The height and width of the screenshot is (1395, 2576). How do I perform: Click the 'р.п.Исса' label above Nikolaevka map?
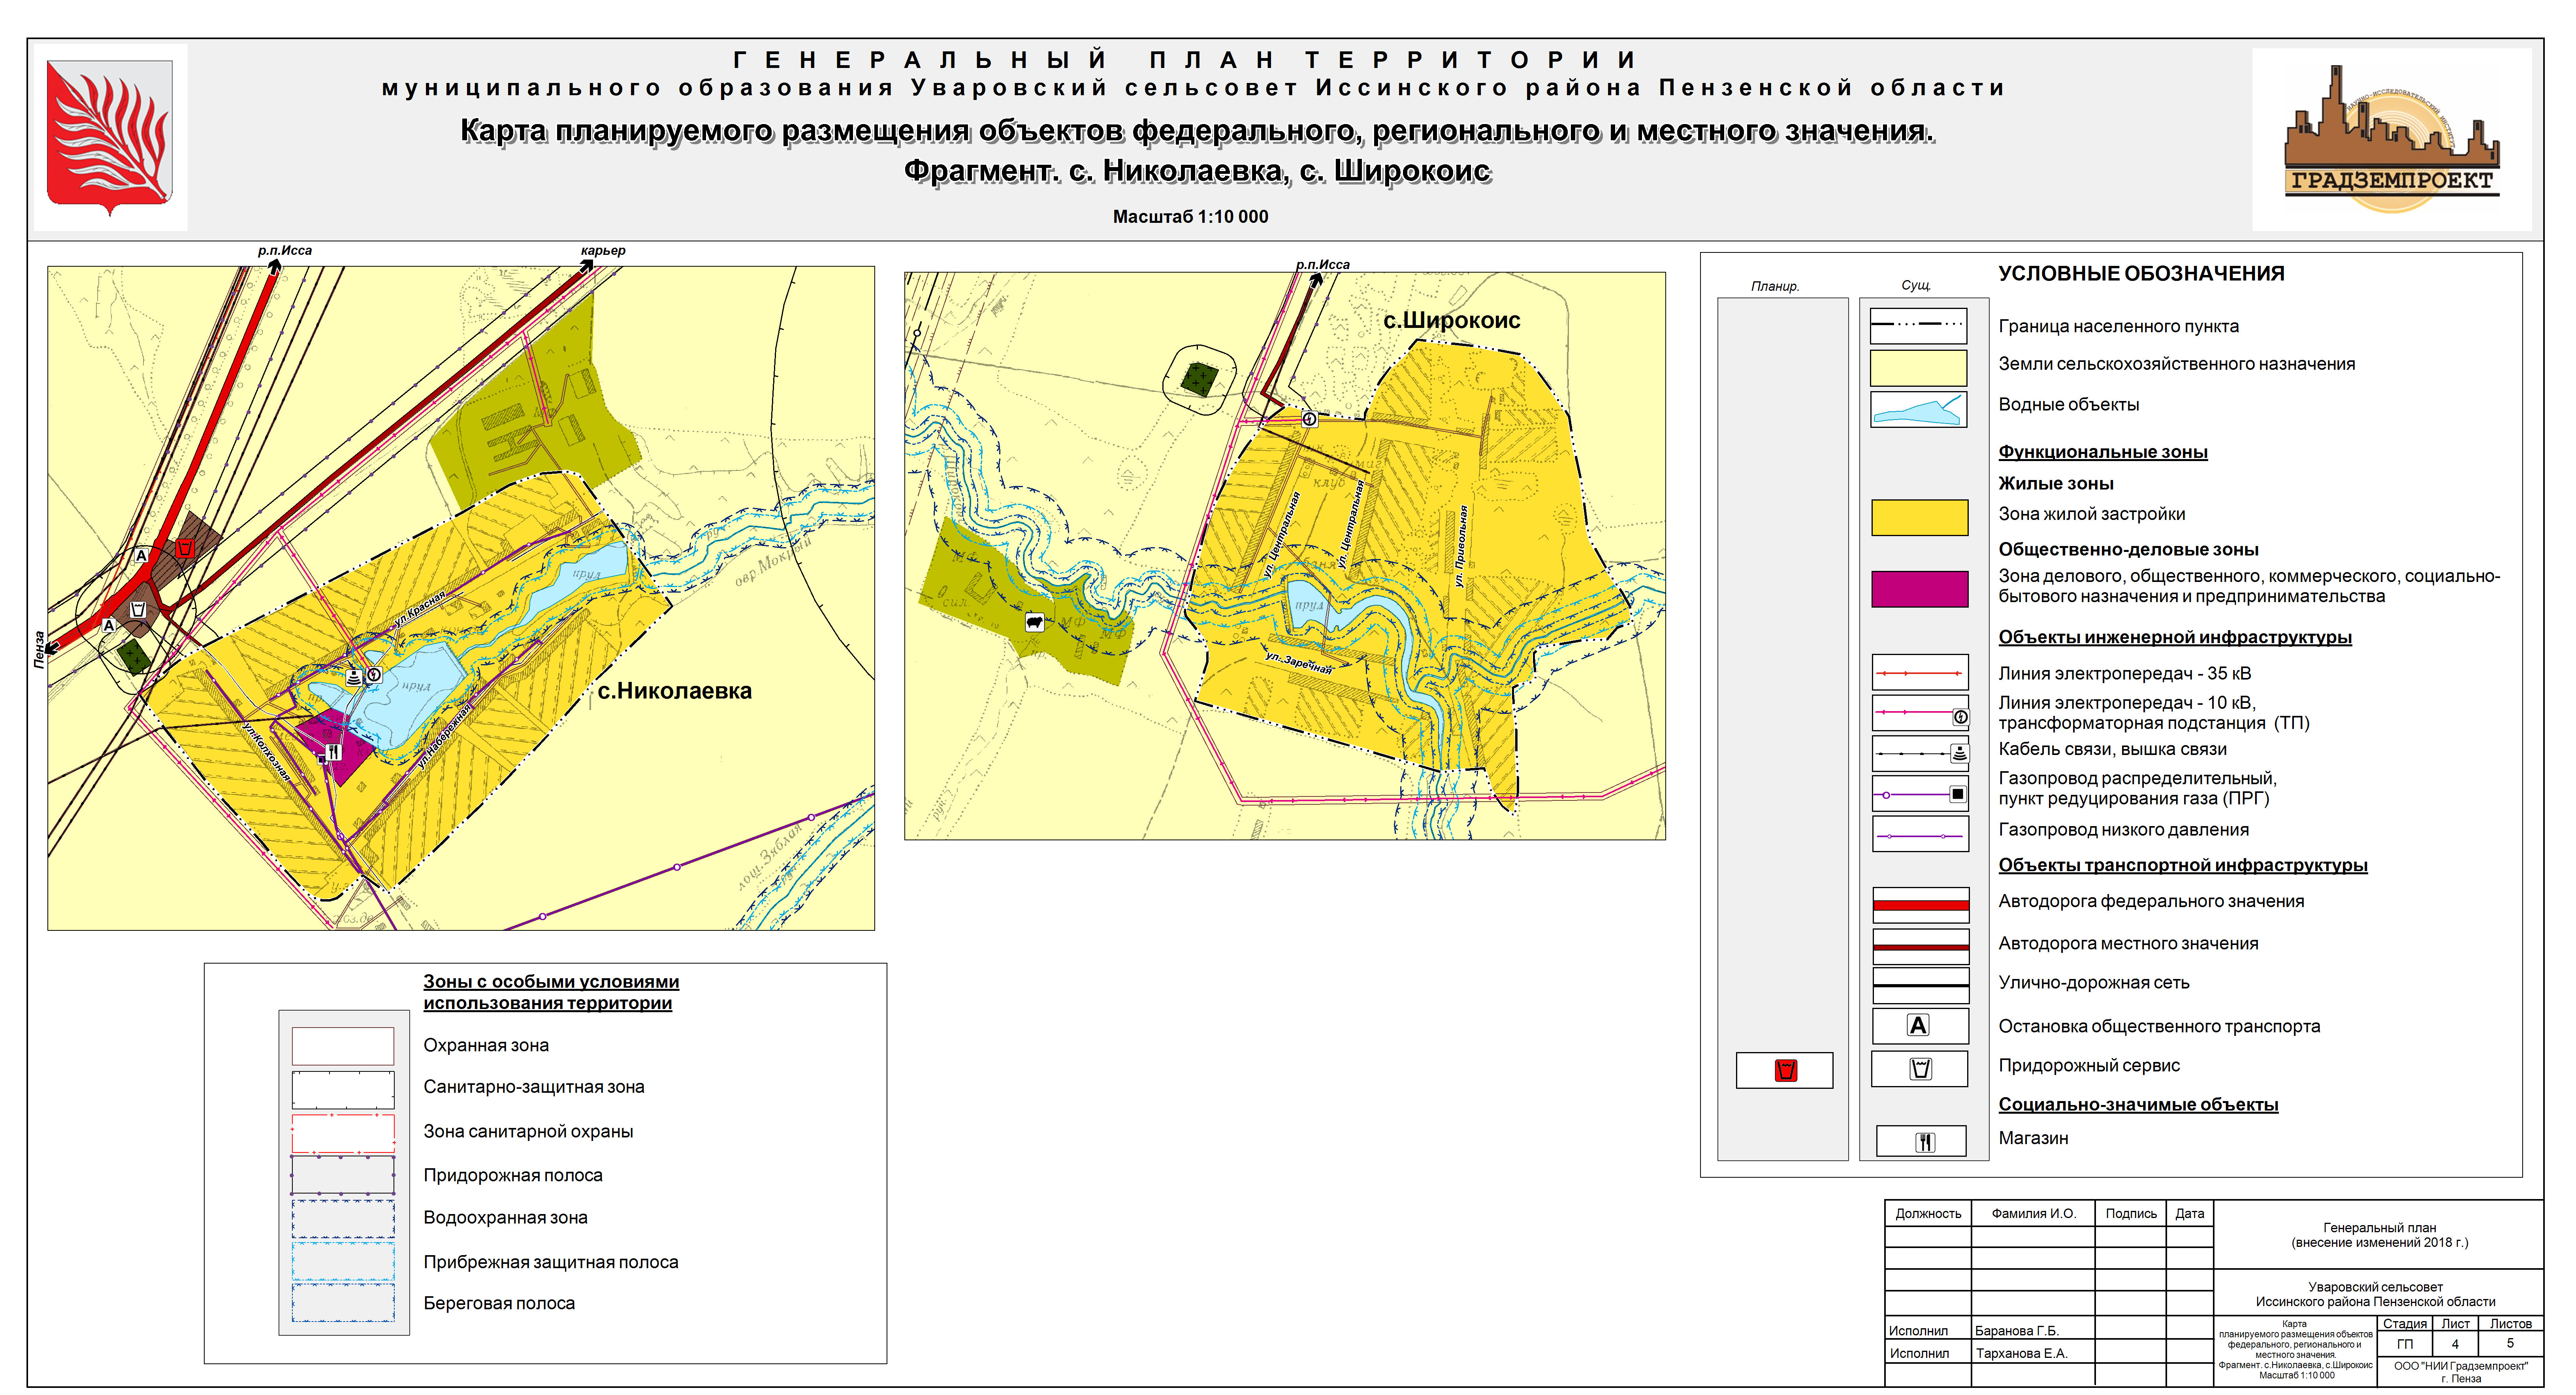[285, 250]
